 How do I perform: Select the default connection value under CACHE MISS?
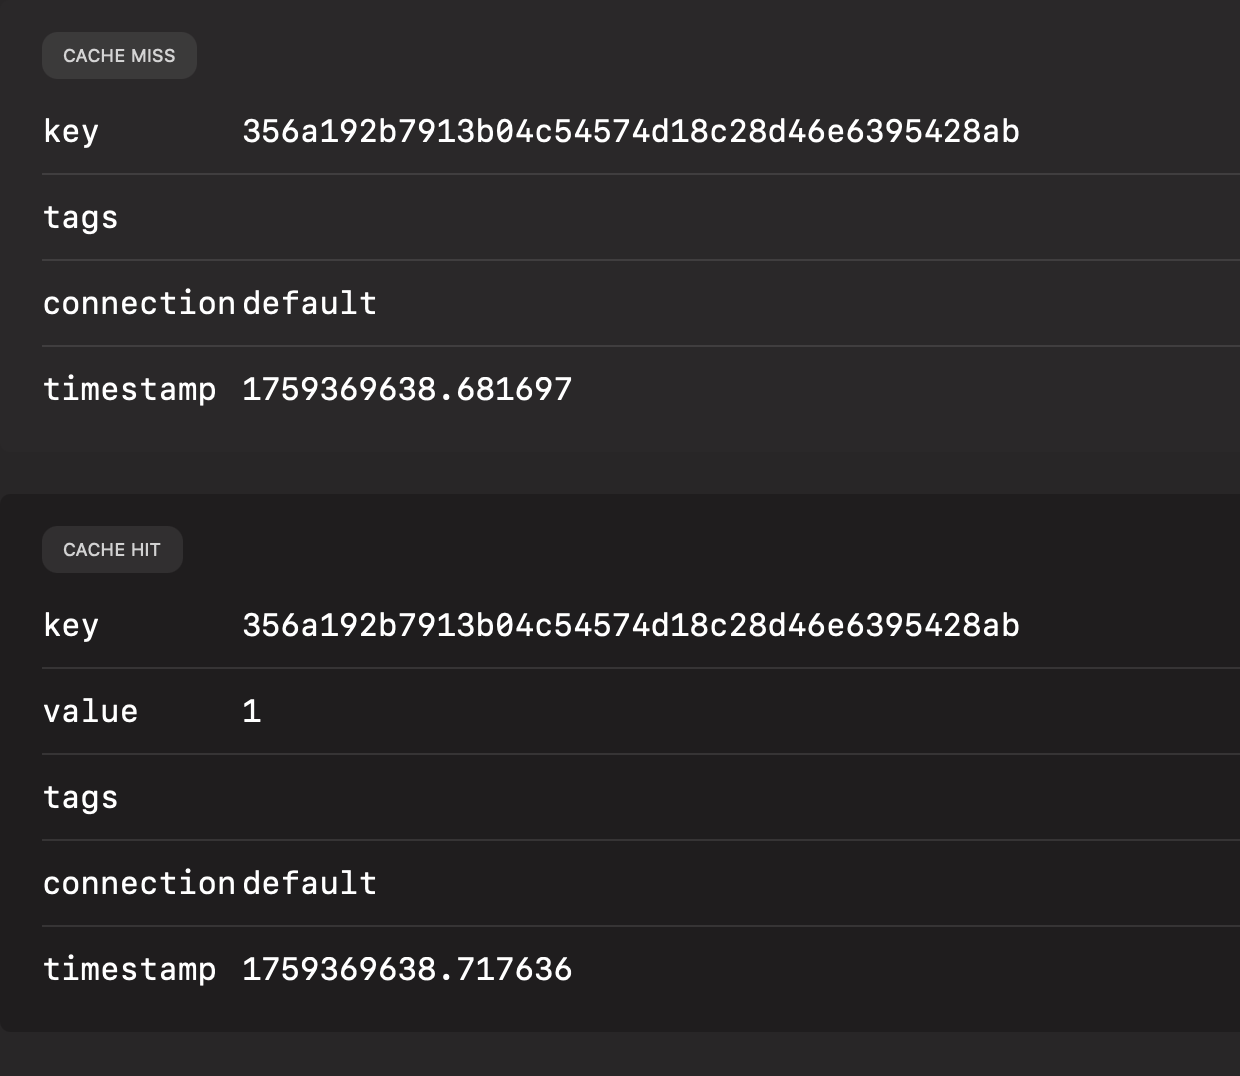point(309,303)
